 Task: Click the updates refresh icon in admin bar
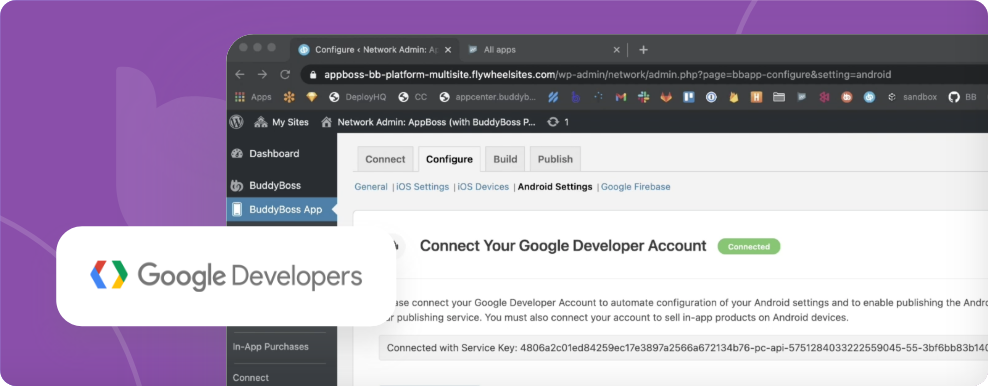pyautogui.click(x=553, y=122)
